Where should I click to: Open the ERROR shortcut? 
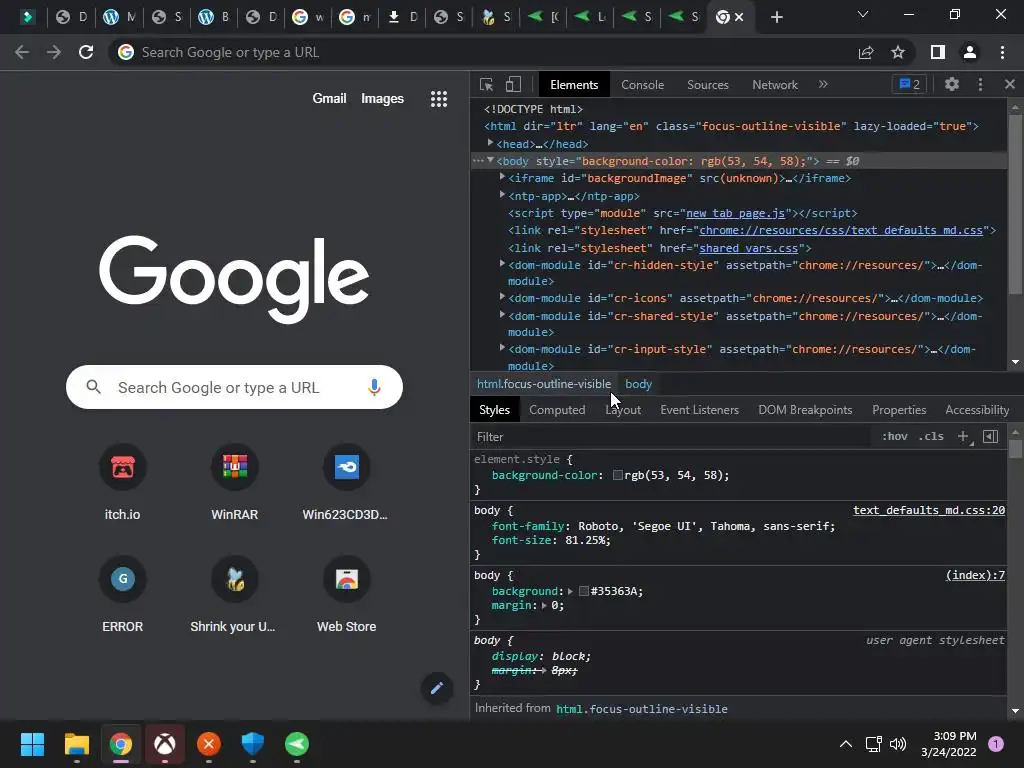pyautogui.click(x=123, y=594)
